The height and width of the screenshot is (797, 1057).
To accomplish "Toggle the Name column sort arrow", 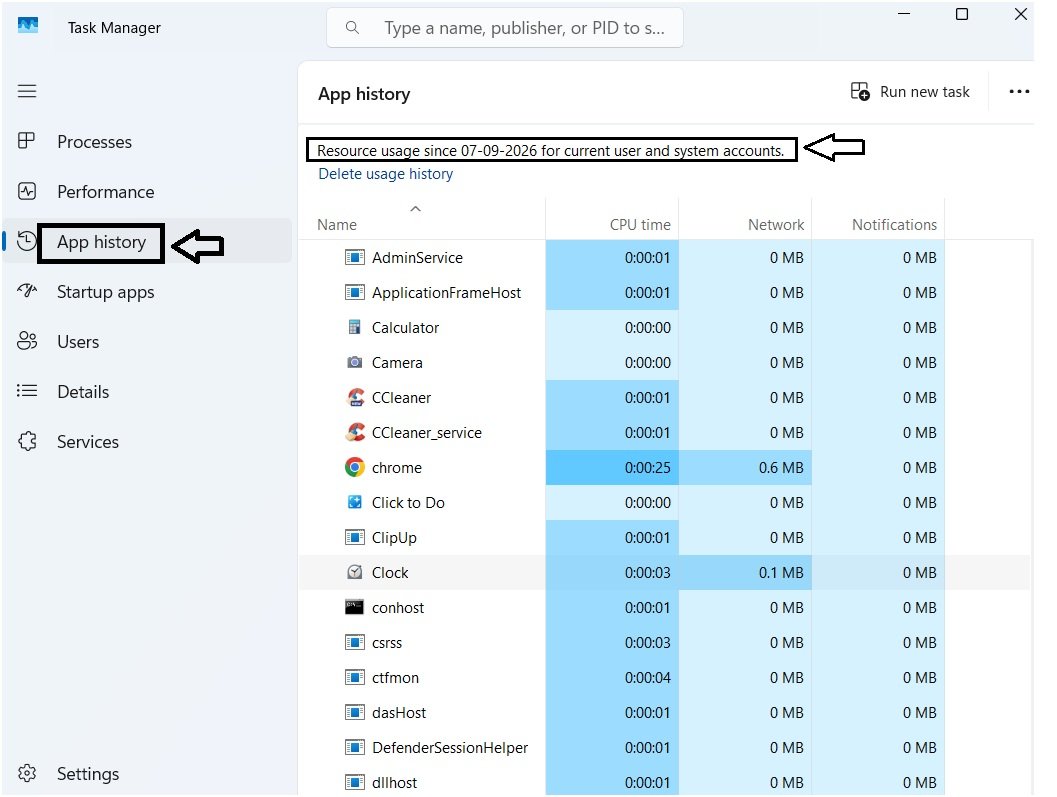I will click(x=416, y=208).
